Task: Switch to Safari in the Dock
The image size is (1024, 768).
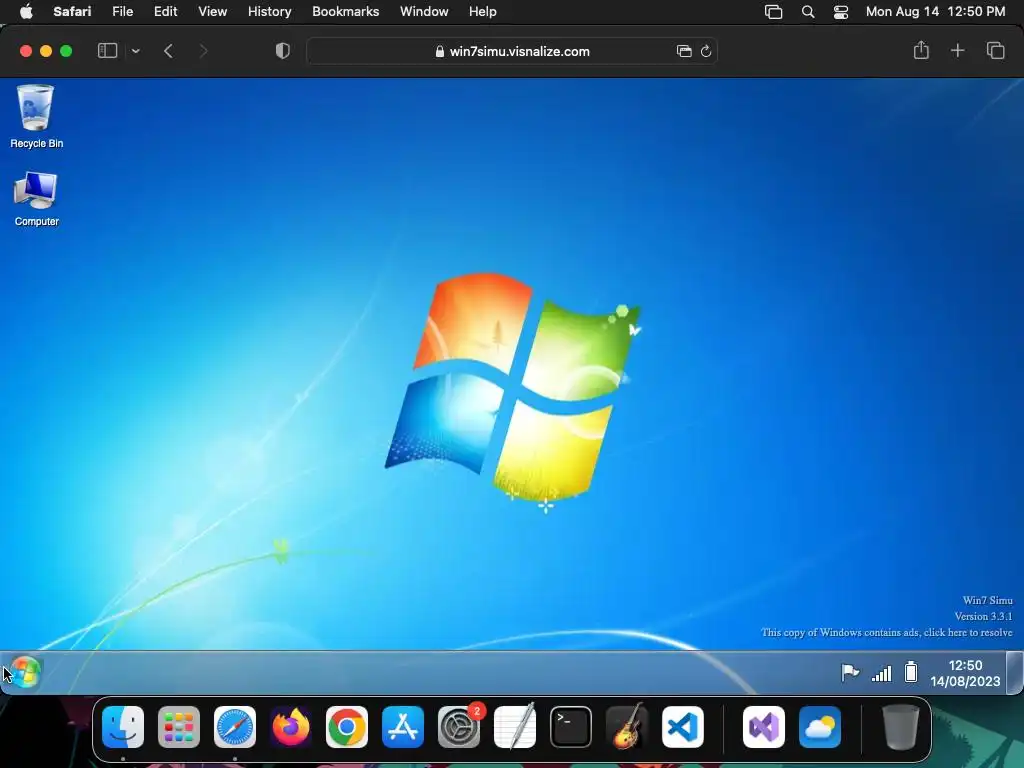Action: point(235,726)
